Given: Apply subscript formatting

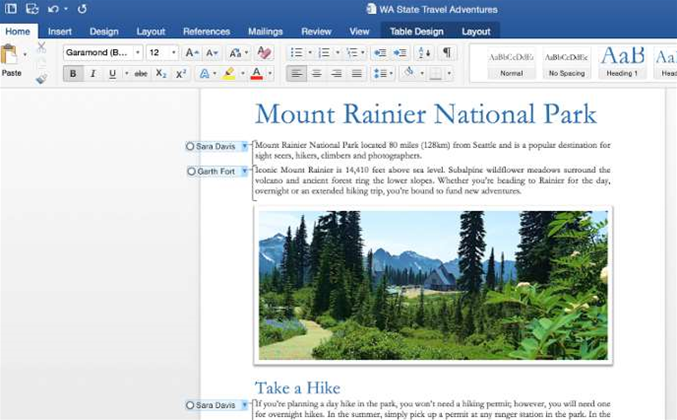Looking at the screenshot, I should click(161, 73).
